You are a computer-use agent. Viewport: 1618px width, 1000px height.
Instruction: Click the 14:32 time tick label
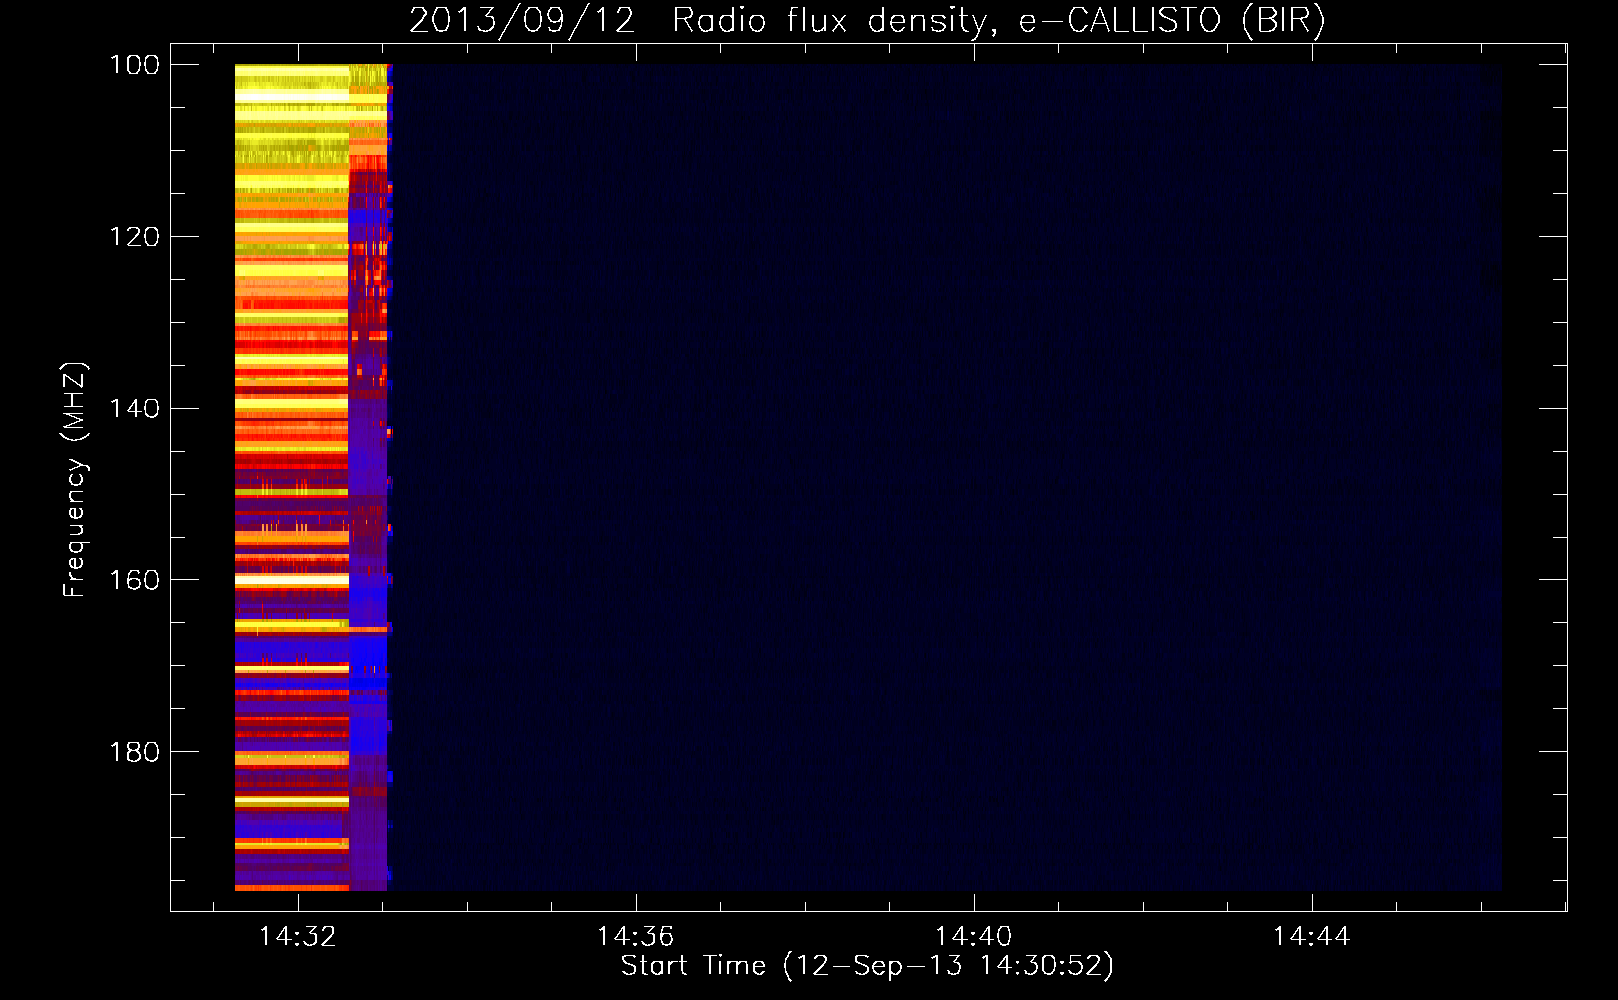[x=298, y=937]
